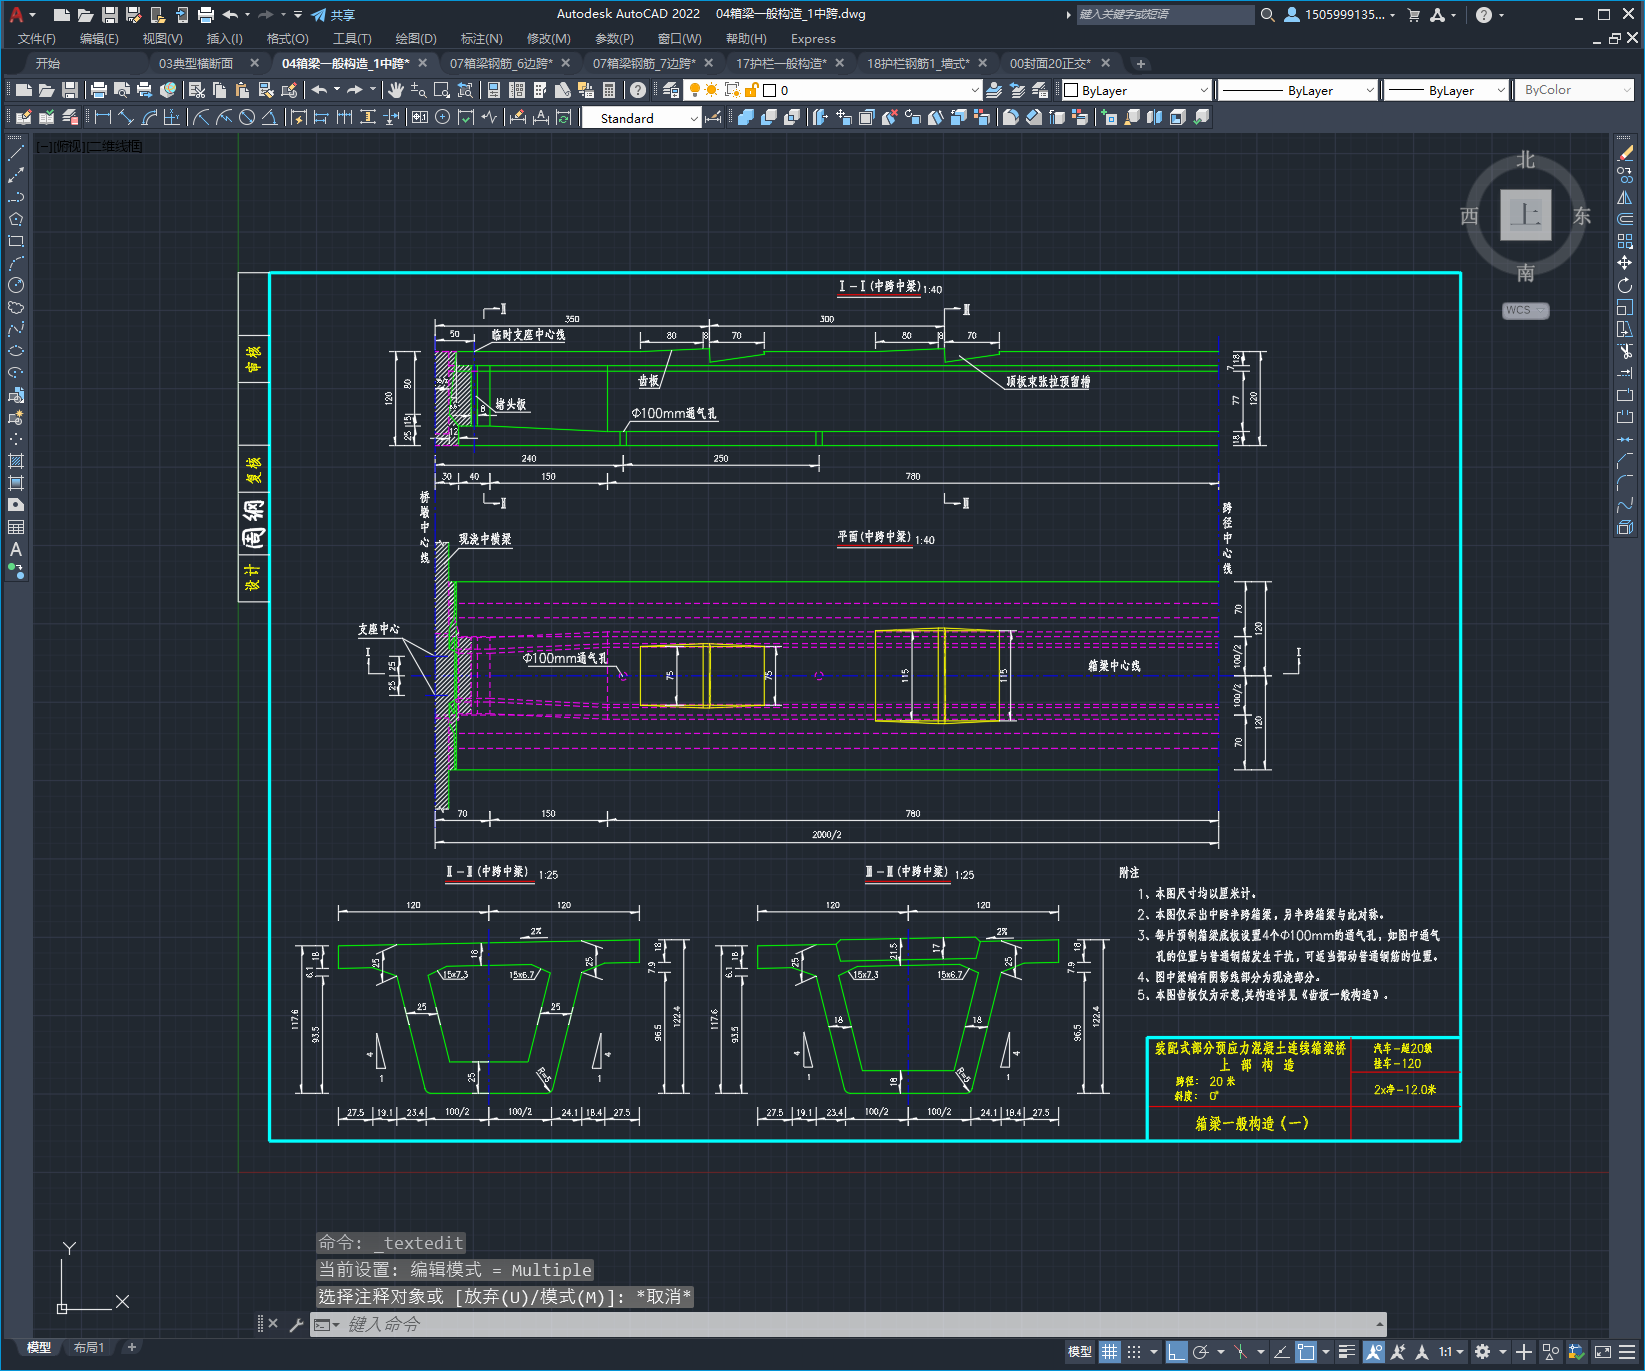Toggle the drawing grid display
Viewport: 1645px width, 1371px height.
(x=1110, y=1352)
